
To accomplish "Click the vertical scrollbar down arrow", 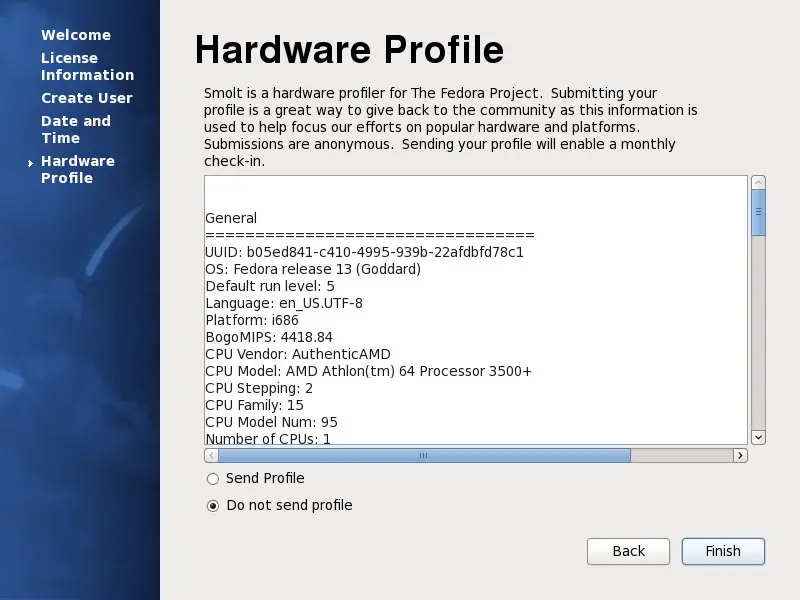I will pos(758,437).
